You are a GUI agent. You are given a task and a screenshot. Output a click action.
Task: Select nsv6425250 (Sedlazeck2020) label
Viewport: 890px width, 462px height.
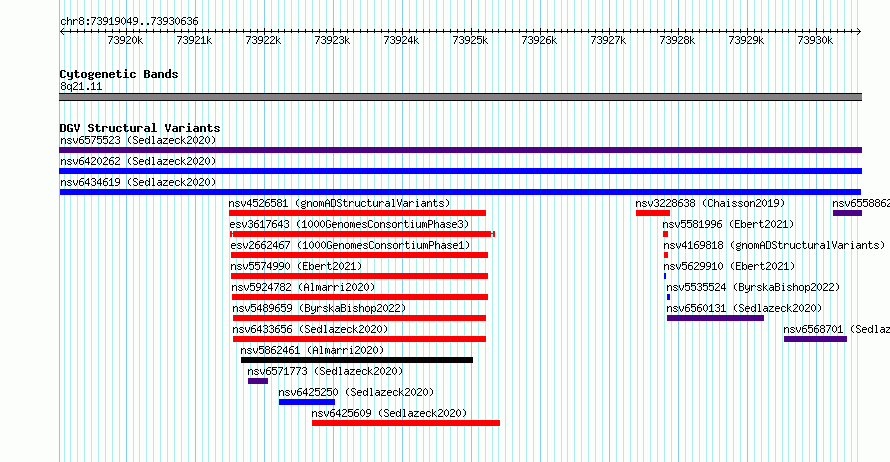tap(356, 392)
